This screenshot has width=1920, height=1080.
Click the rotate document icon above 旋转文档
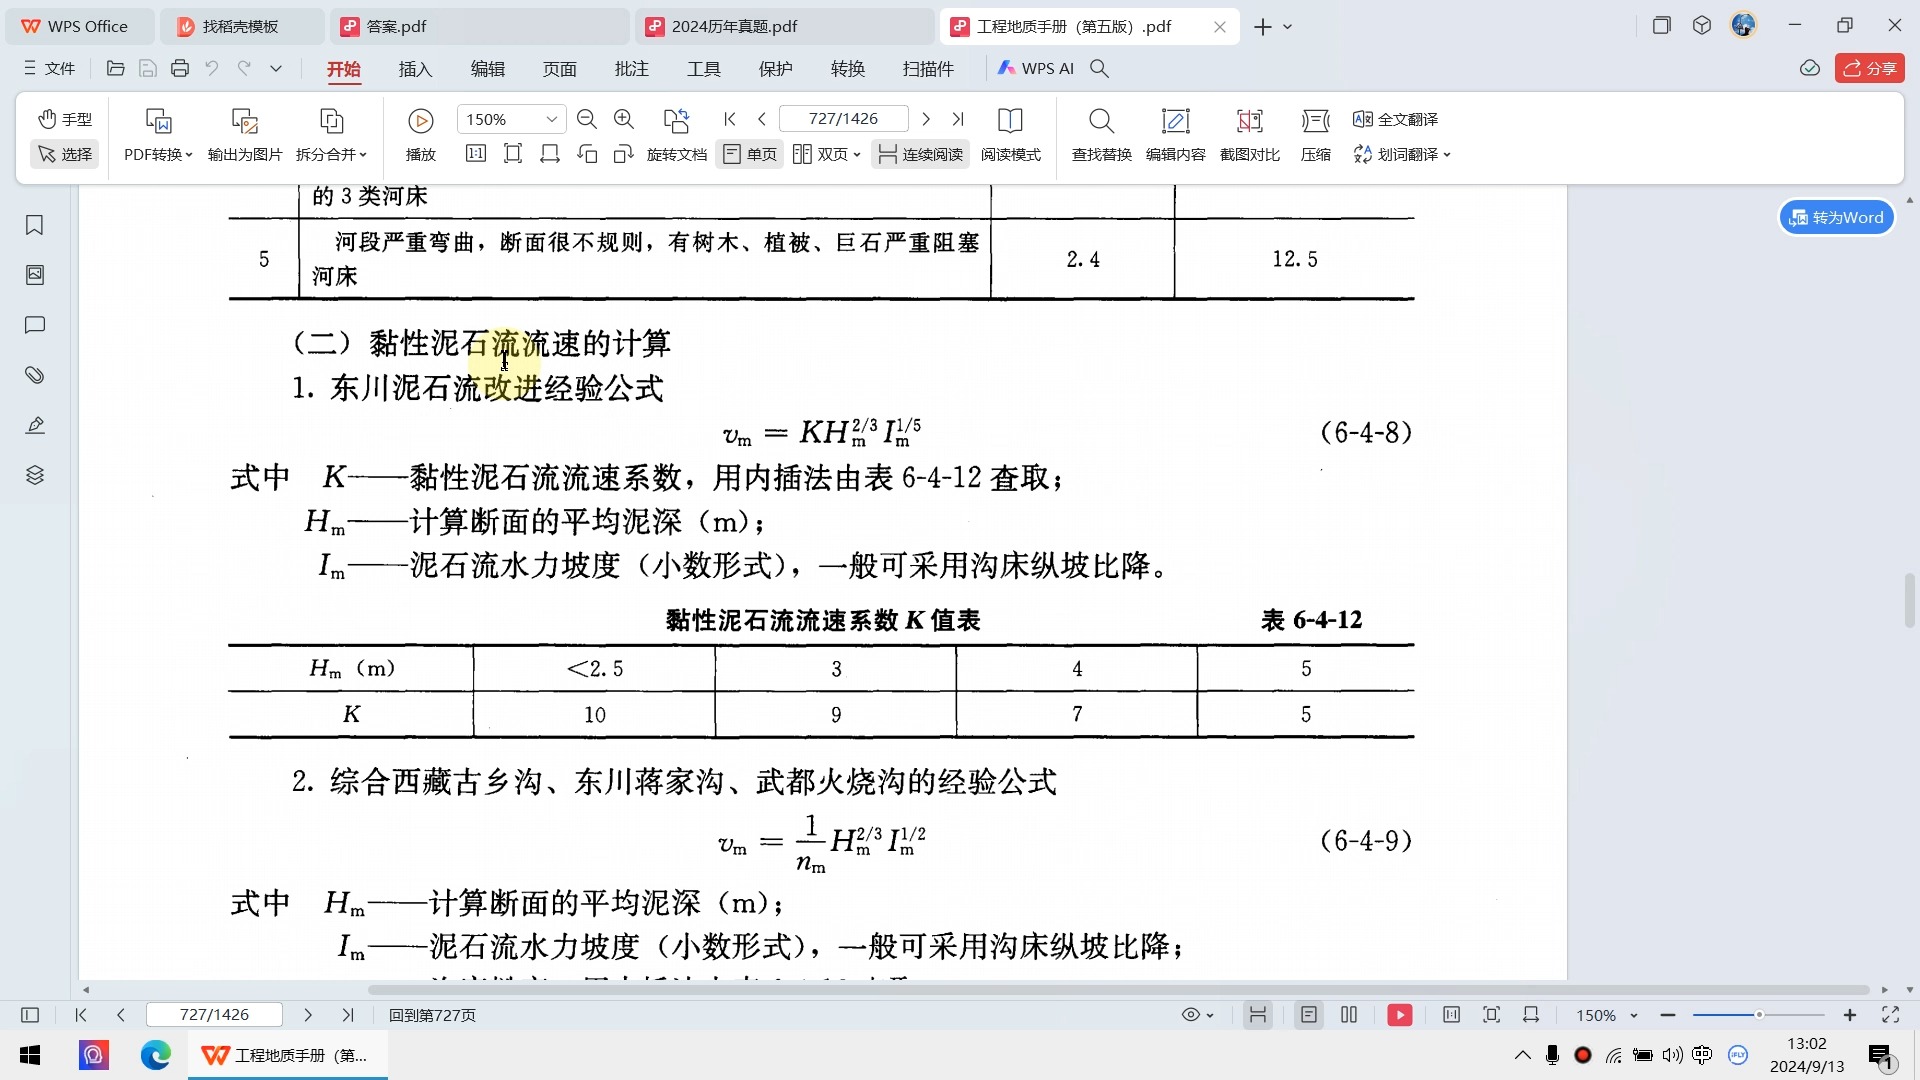(677, 121)
